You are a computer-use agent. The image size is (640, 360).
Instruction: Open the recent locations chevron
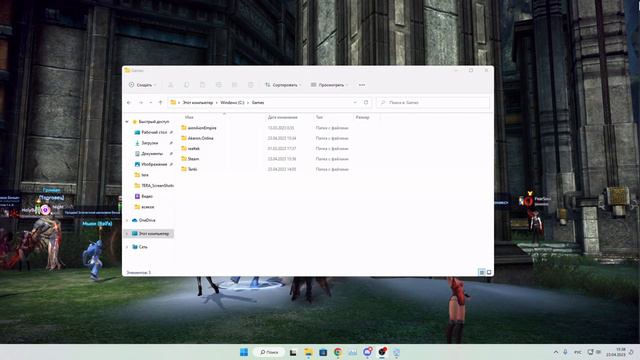pos(151,102)
